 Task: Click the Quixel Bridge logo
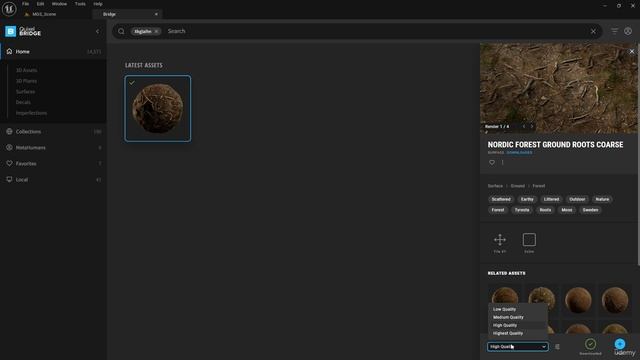tap(23, 31)
